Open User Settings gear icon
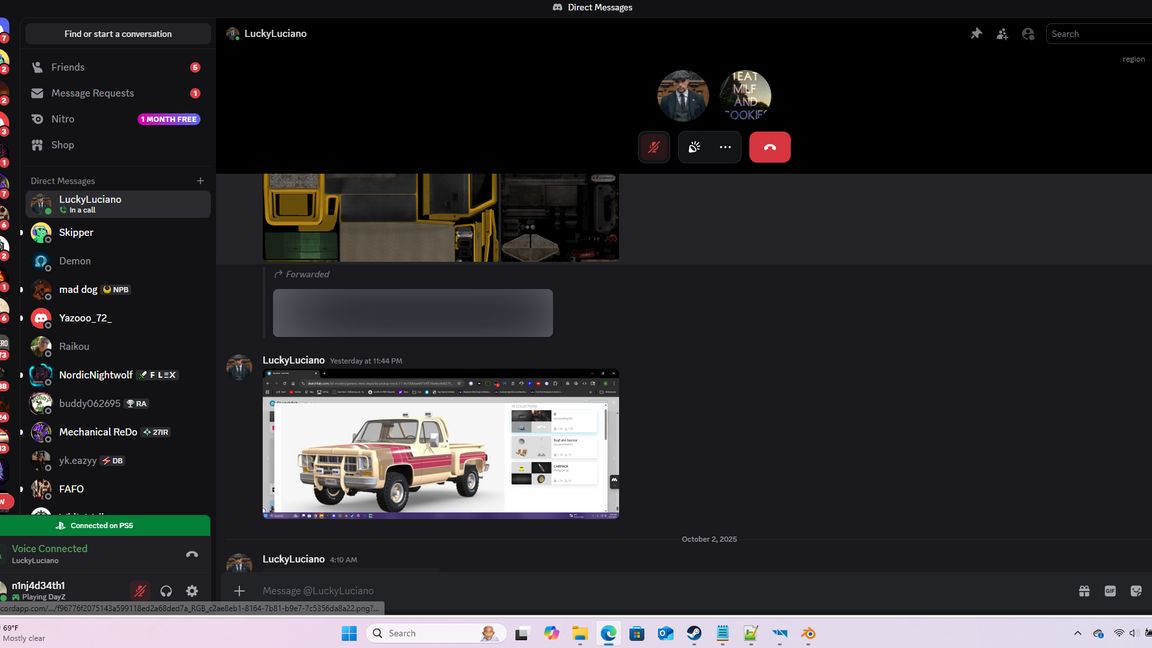 192,591
